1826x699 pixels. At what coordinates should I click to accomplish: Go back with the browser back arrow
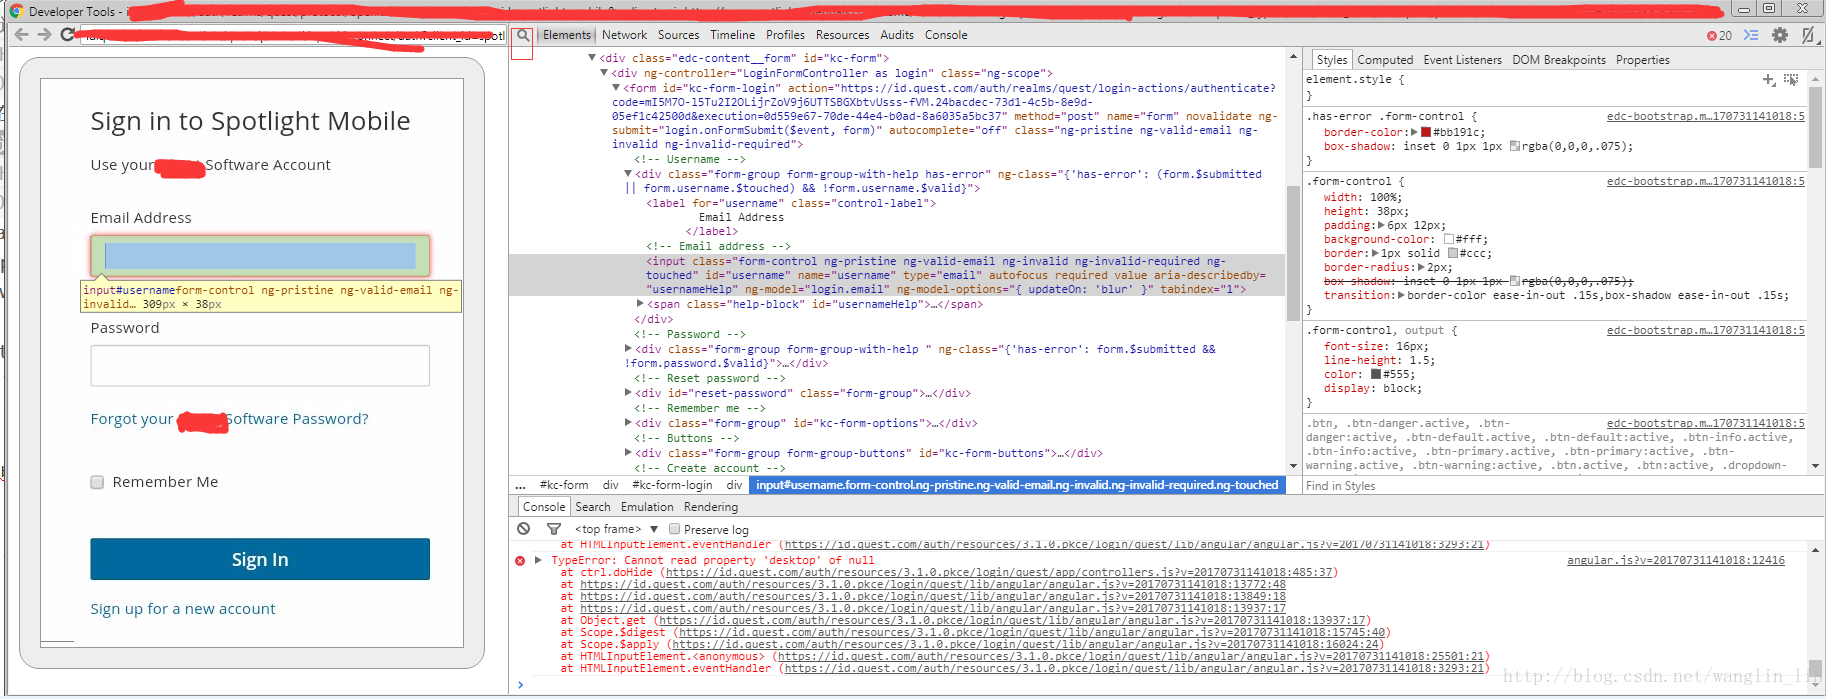(x=21, y=34)
